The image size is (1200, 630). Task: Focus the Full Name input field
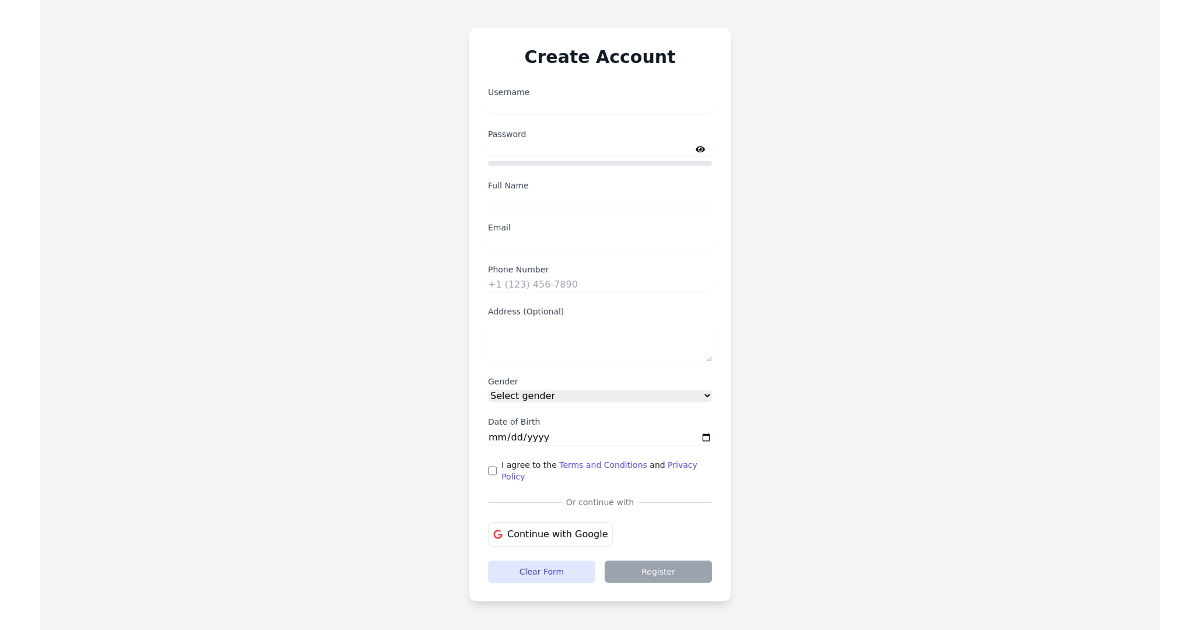[x=599, y=200]
